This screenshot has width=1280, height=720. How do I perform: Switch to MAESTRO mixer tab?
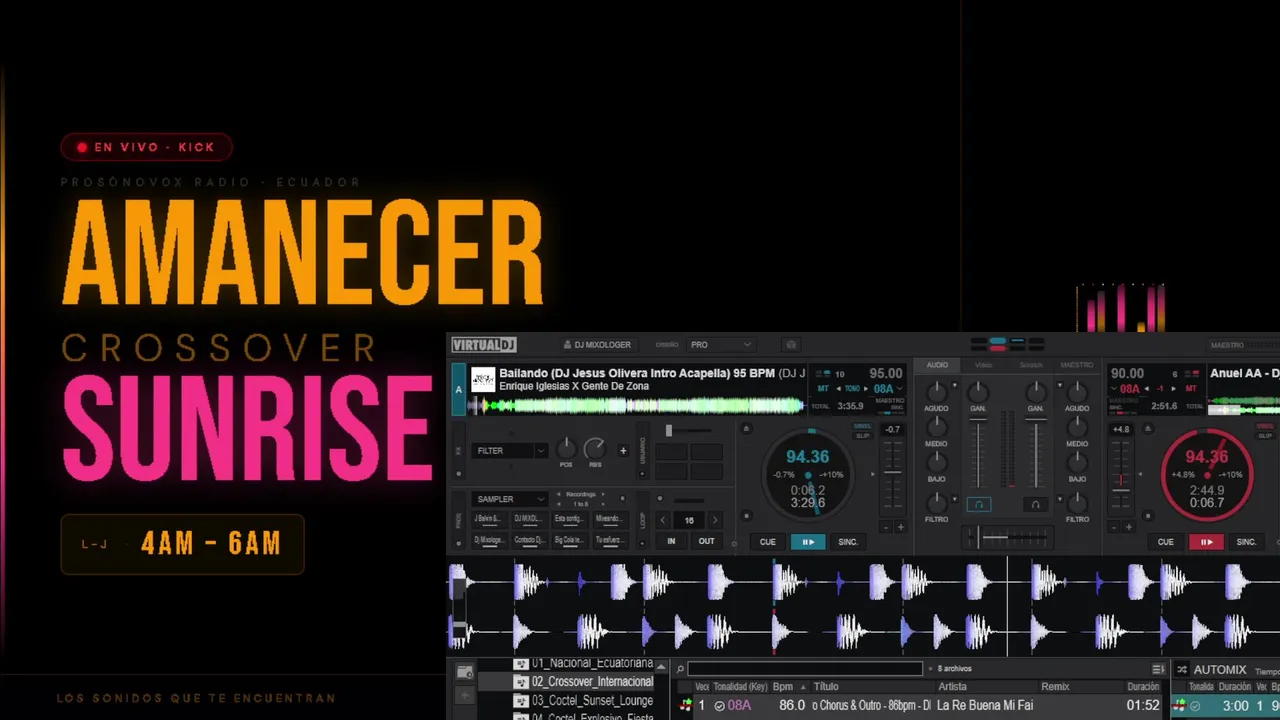point(1077,365)
